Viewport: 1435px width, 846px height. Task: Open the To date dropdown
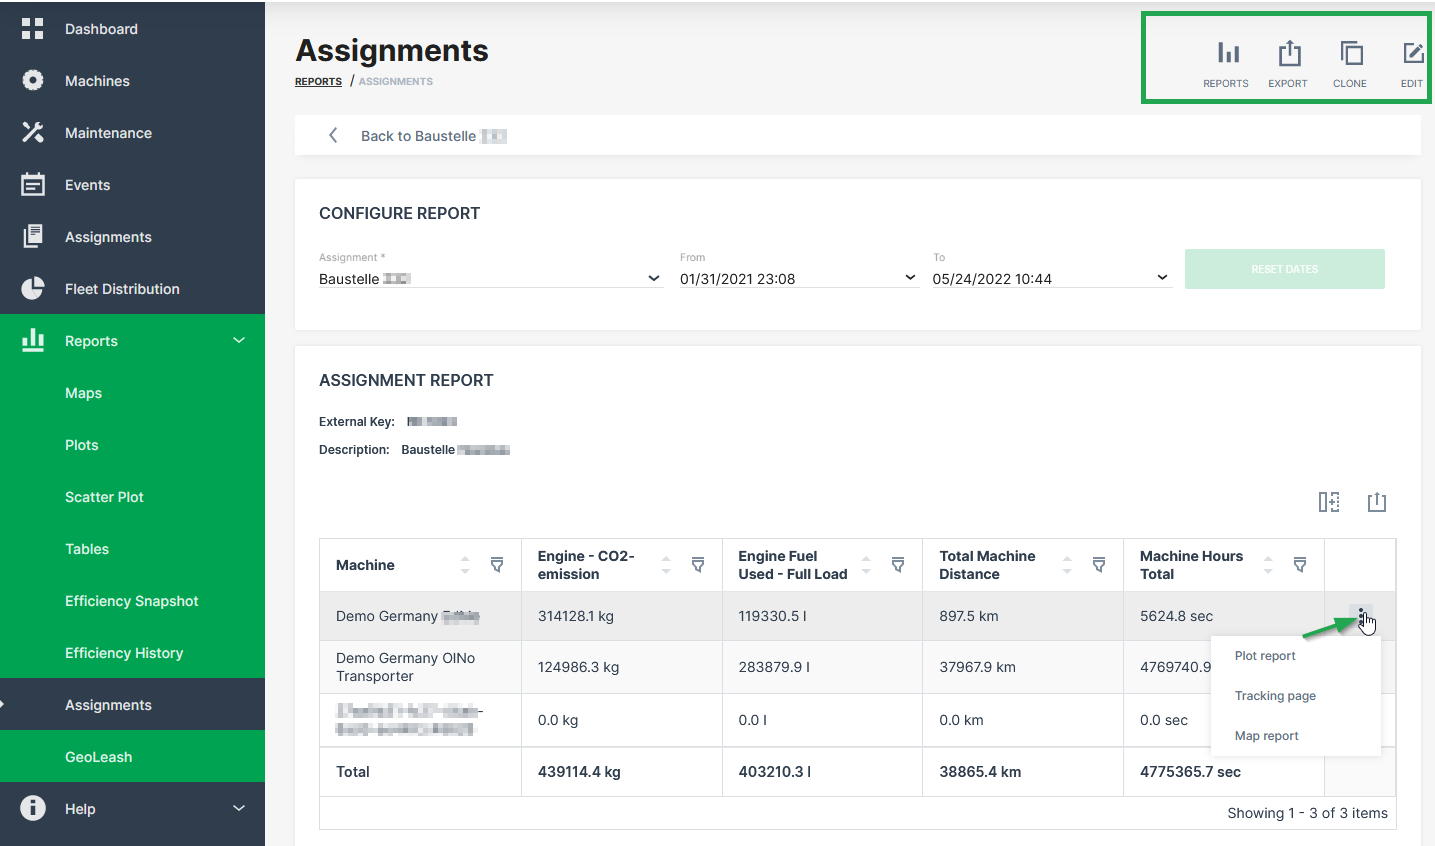click(x=1162, y=278)
